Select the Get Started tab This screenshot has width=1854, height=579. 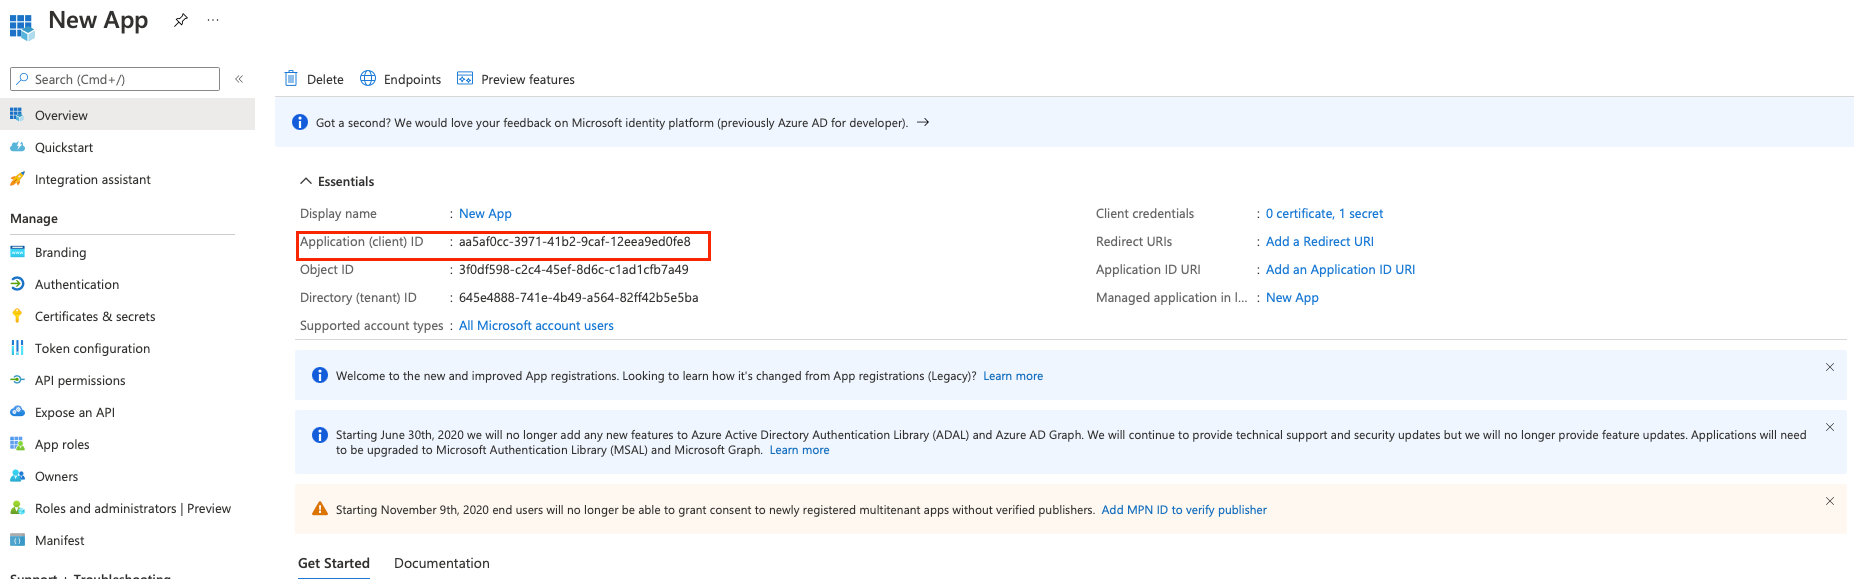coord(334,563)
